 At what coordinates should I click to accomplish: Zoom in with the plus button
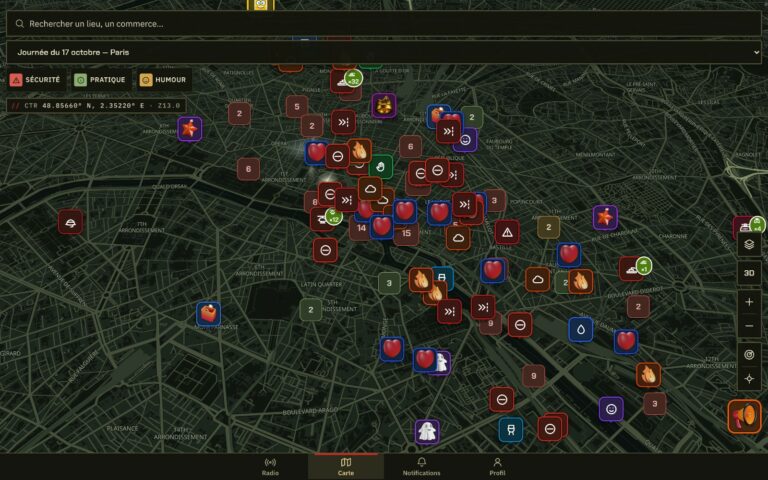tap(749, 302)
